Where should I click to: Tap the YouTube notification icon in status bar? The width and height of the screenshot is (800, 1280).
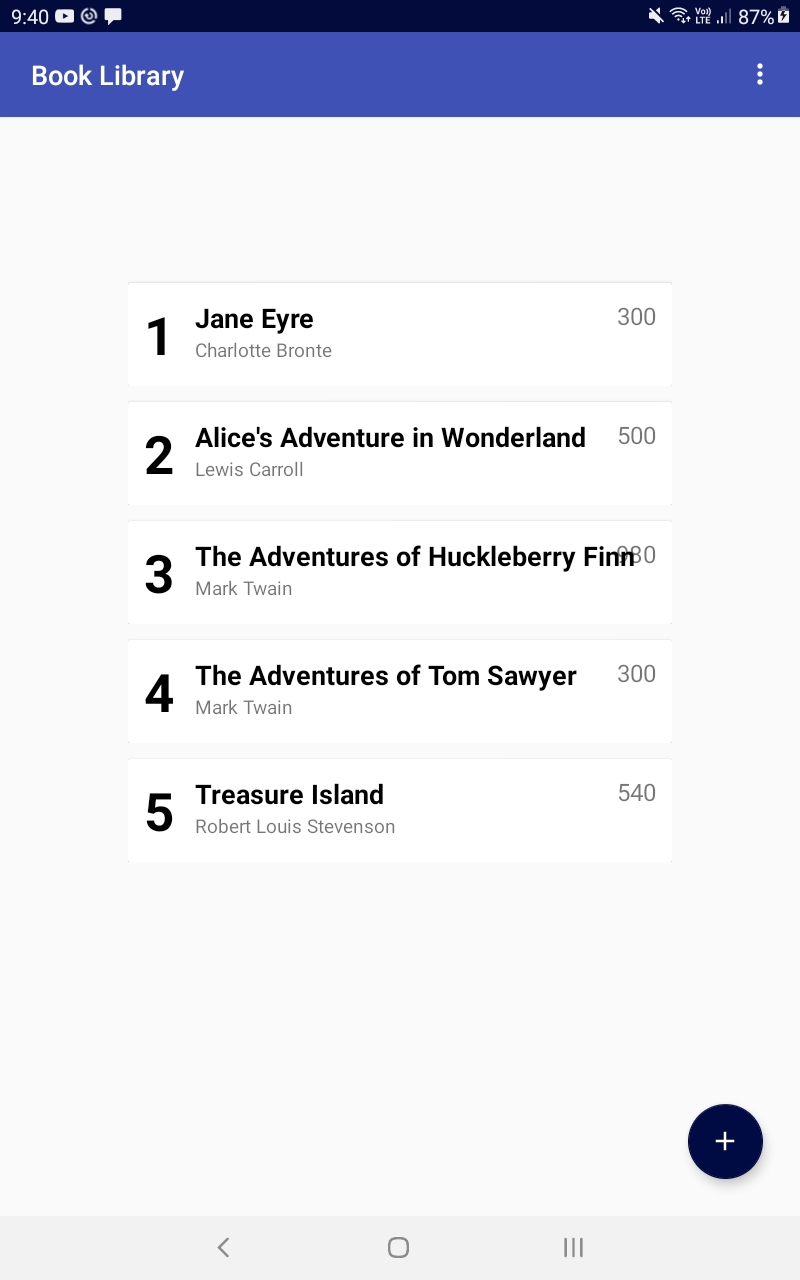[x=65, y=16]
